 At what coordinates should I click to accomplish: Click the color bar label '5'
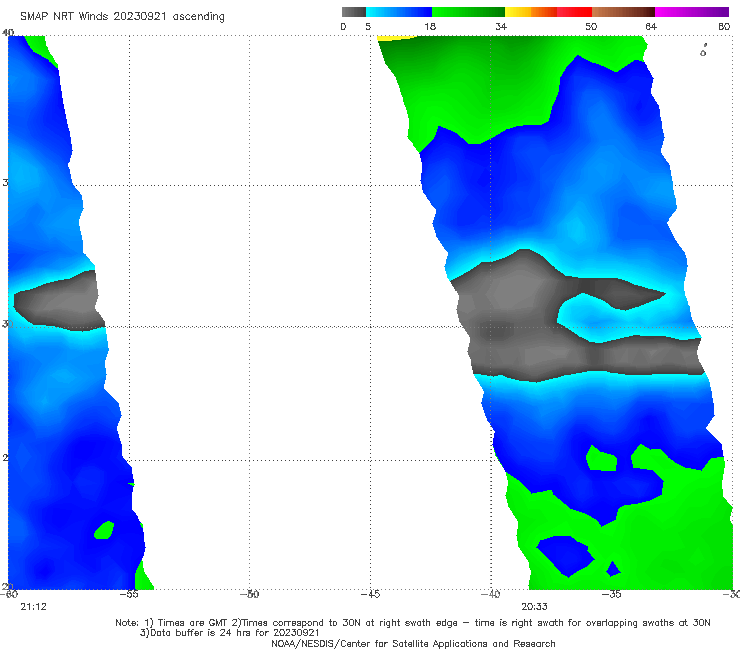[368, 27]
